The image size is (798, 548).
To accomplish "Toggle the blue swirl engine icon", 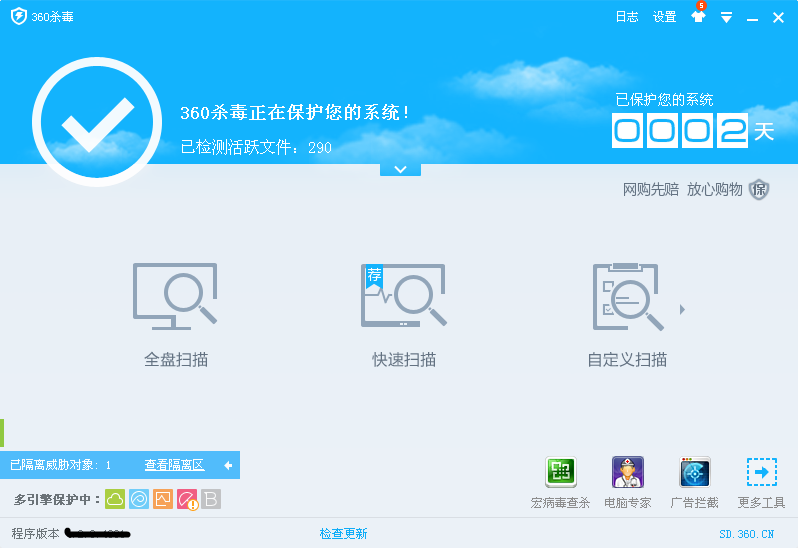I will [x=139, y=499].
